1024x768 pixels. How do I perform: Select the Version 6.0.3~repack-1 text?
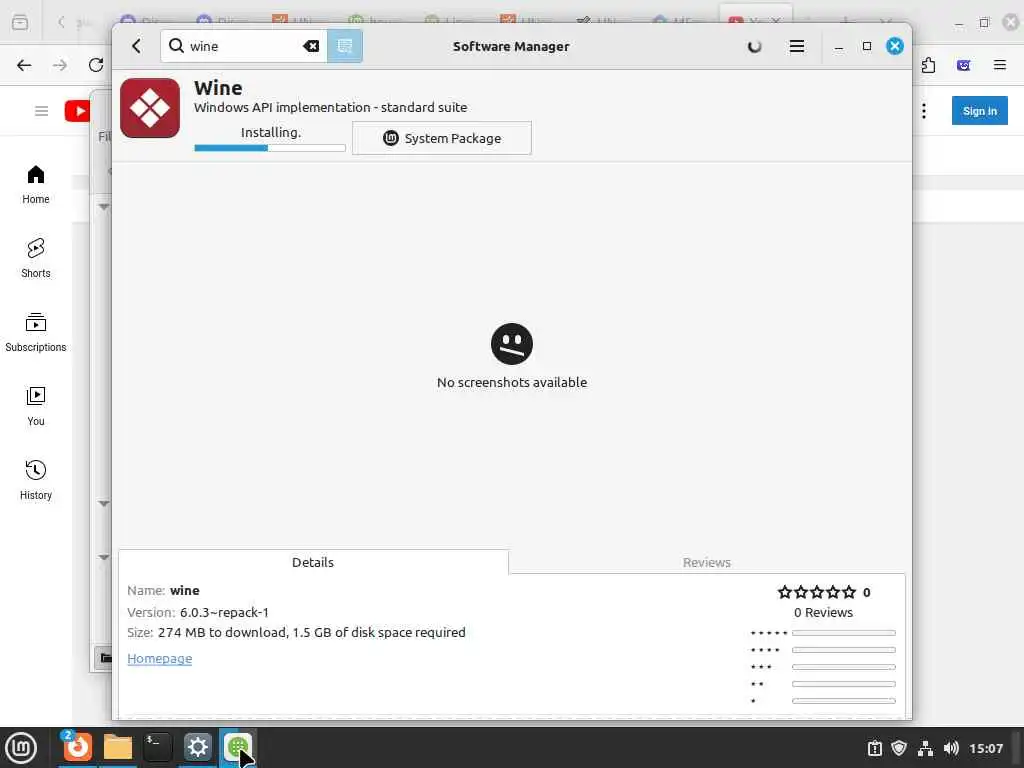click(x=198, y=613)
